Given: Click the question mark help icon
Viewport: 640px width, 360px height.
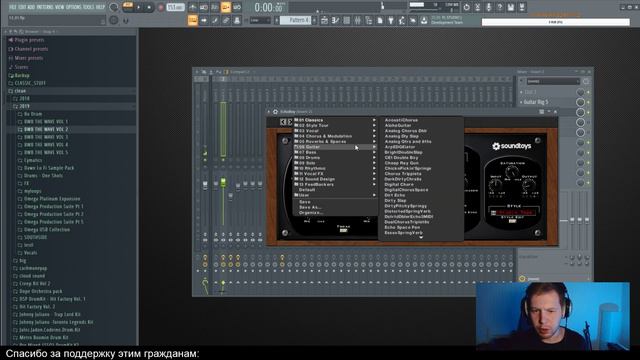Looking at the screenshot, I should tap(500, 7).
